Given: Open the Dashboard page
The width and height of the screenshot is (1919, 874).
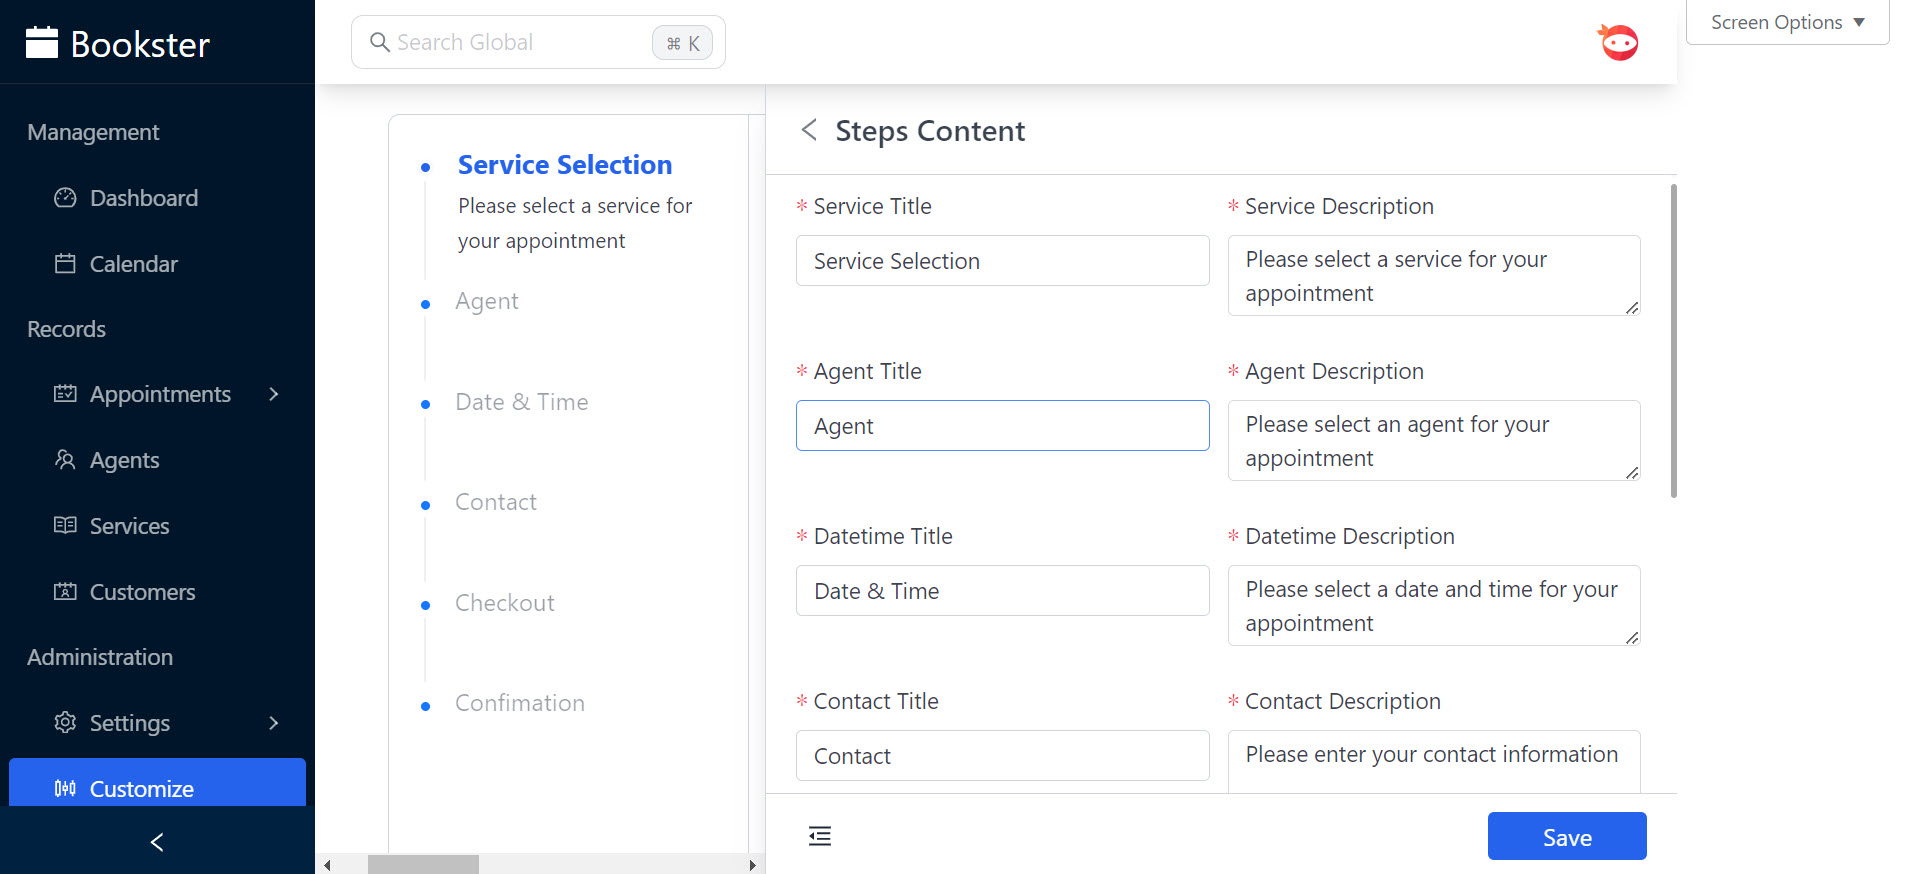Looking at the screenshot, I should pyautogui.click(x=143, y=198).
